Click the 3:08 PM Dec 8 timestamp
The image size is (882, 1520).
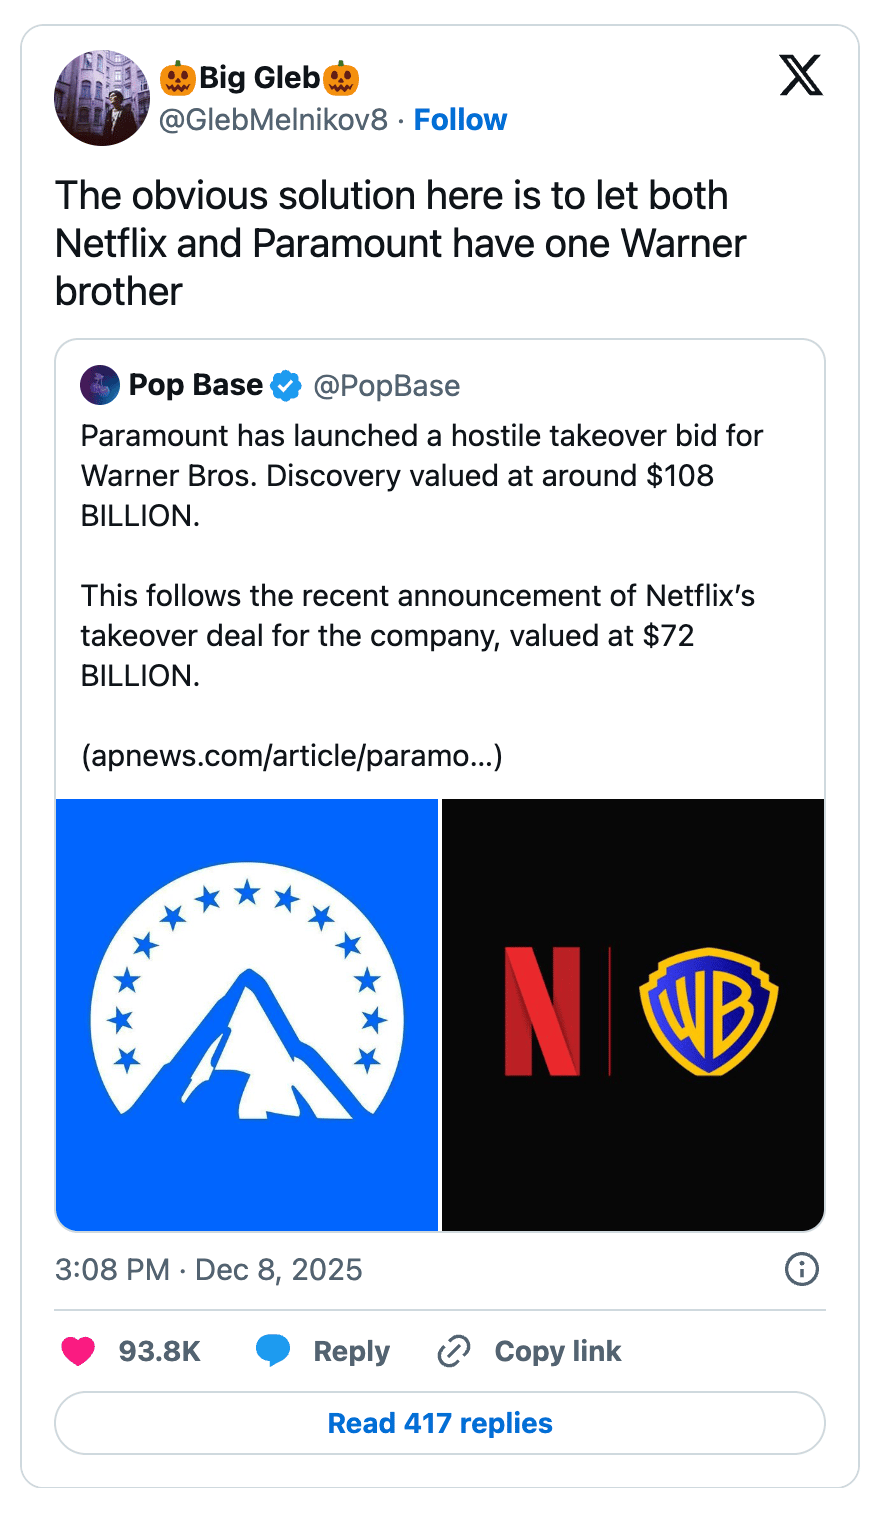pyautogui.click(x=208, y=1270)
